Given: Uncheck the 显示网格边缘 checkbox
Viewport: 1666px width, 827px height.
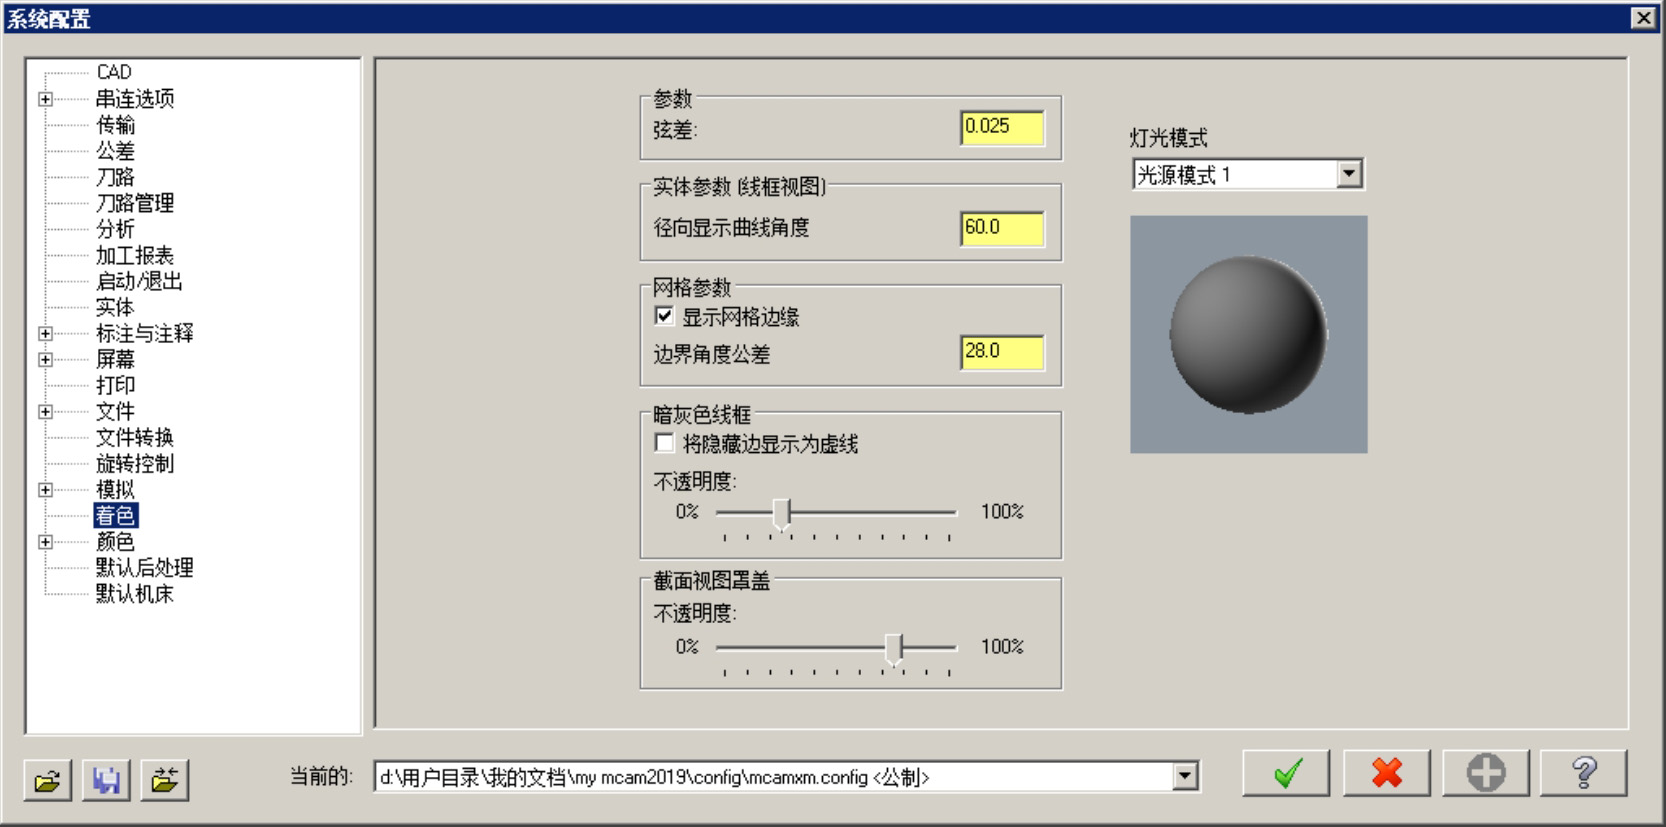Looking at the screenshot, I should 664,316.
